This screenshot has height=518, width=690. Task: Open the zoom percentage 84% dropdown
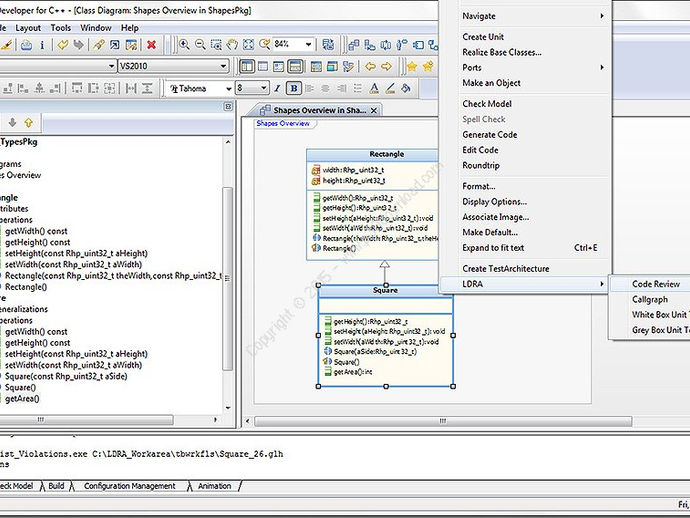(308, 44)
